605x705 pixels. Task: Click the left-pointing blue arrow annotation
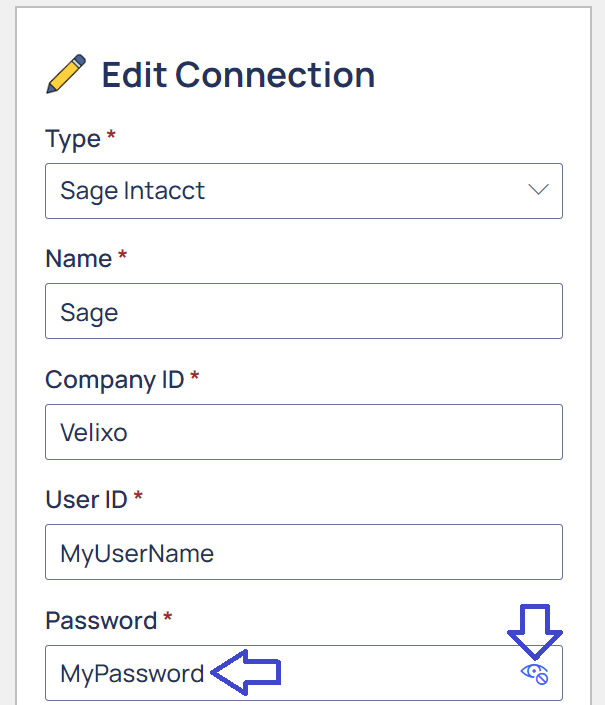pyautogui.click(x=246, y=673)
